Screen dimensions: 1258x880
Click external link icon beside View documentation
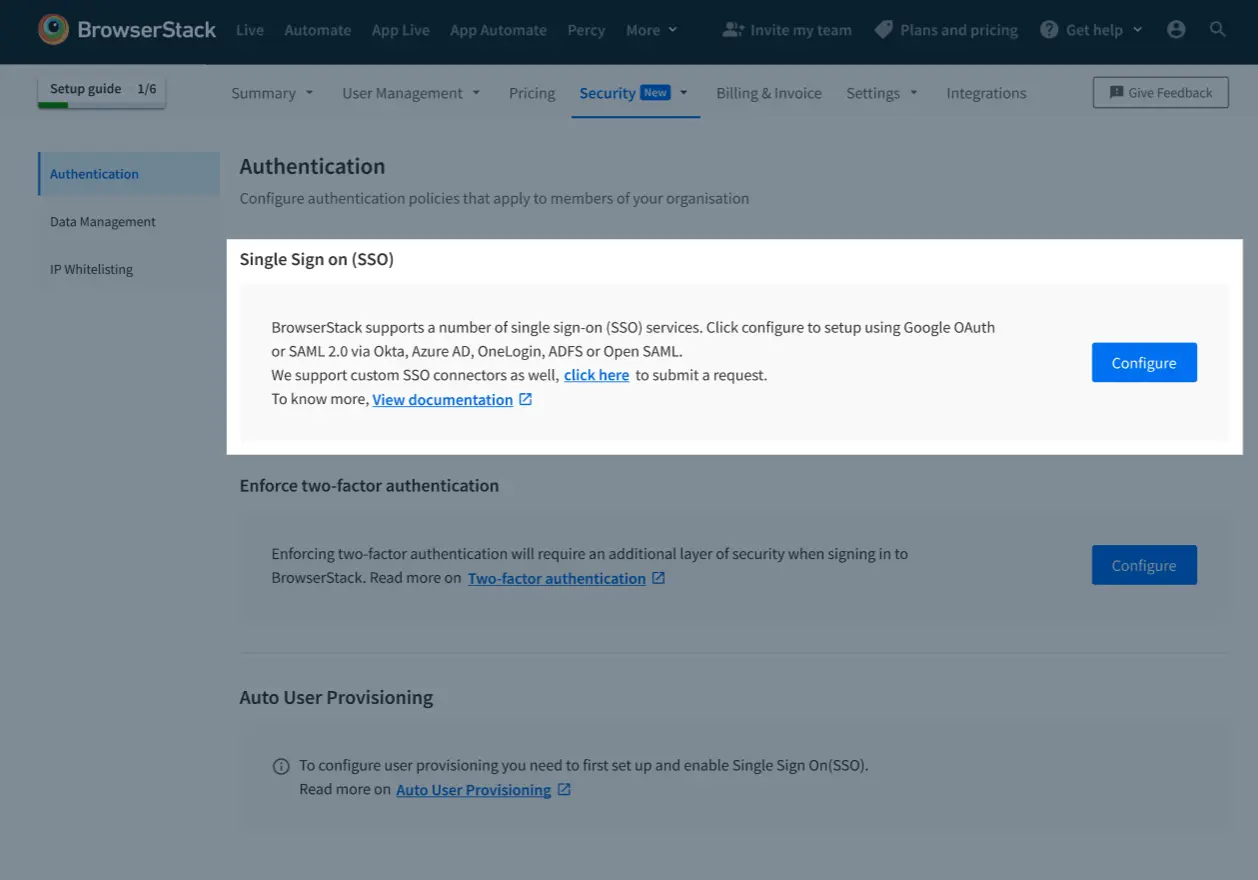[x=526, y=400]
